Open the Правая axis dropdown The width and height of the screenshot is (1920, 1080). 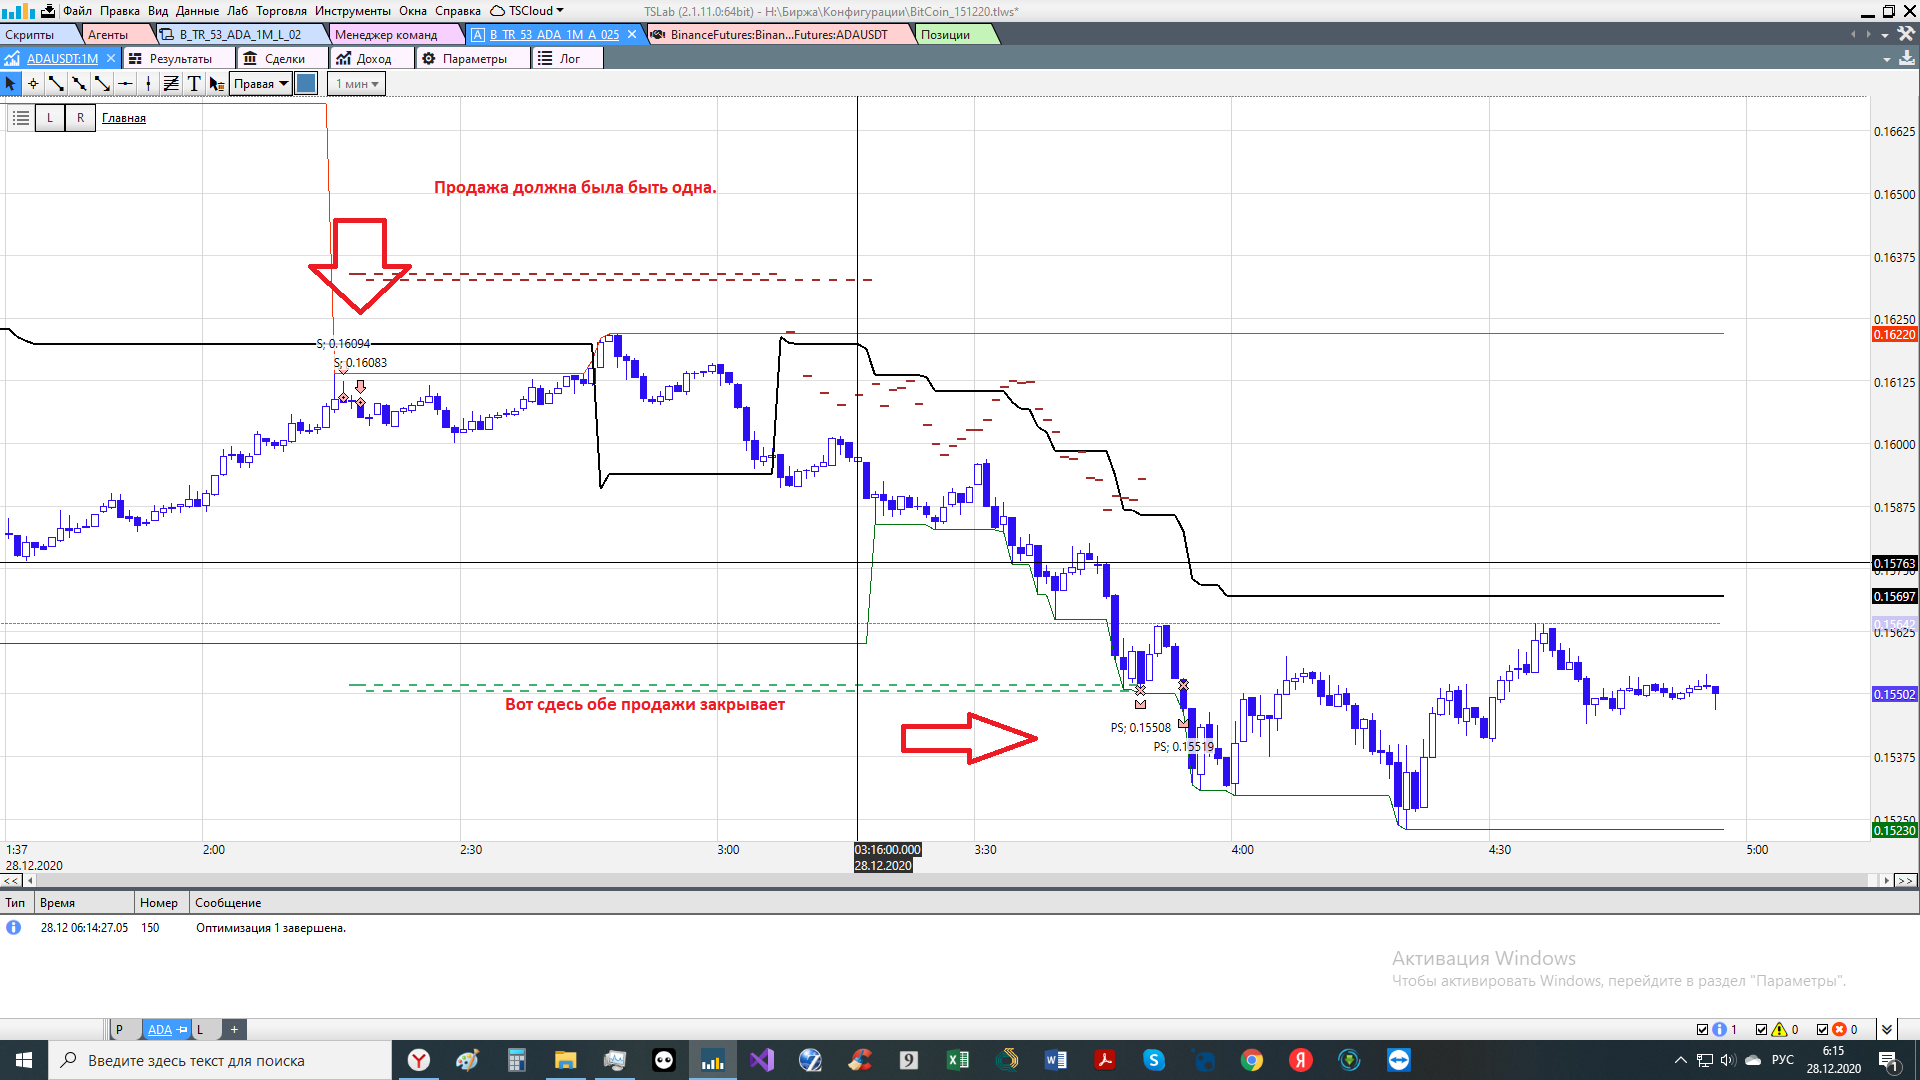[261, 84]
